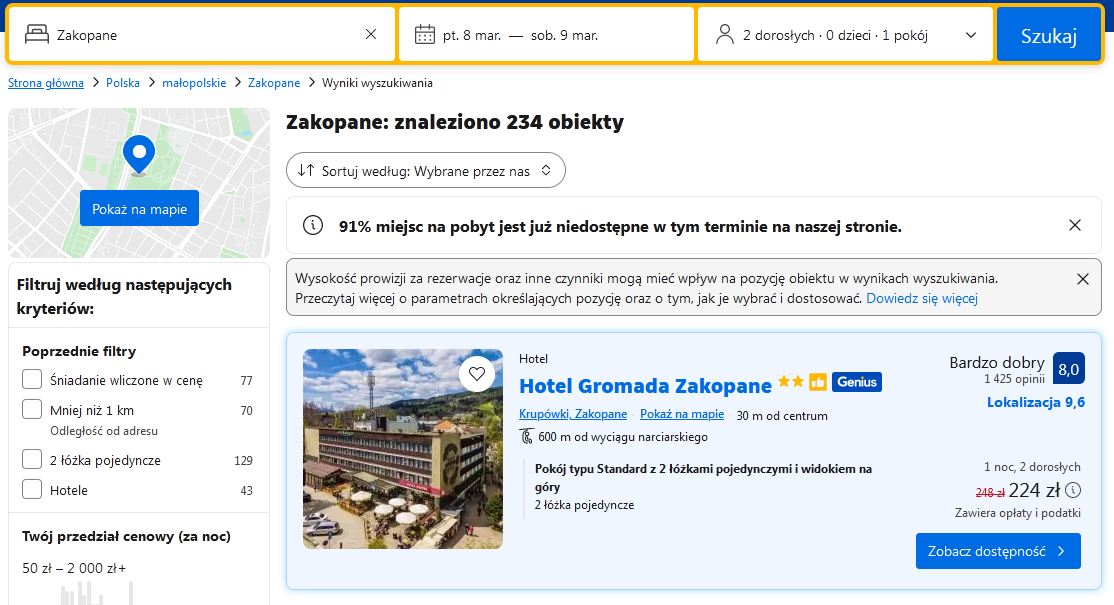Click the guests person icon
Viewport: 1114px width, 605px height.
click(x=725, y=35)
